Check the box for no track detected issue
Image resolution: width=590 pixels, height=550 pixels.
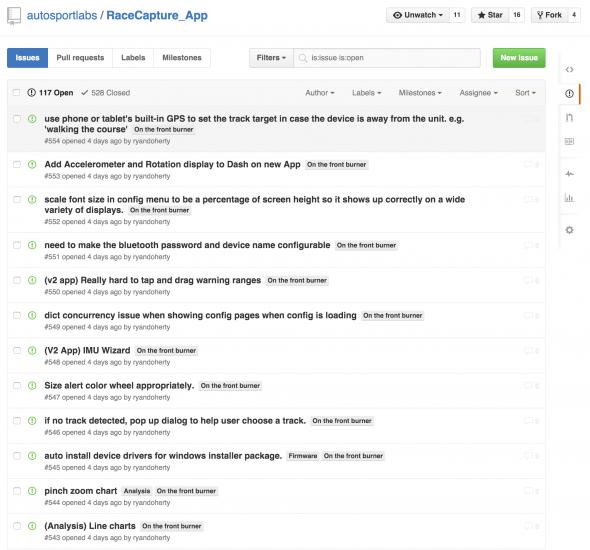tap(17, 421)
